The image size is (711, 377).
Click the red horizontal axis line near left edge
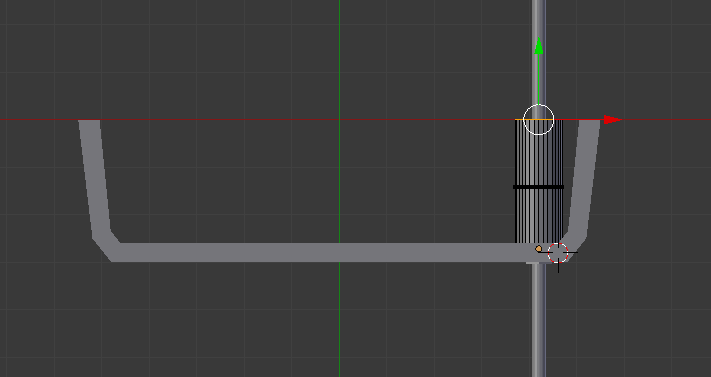pyautogui.click(x=39, y=120)
